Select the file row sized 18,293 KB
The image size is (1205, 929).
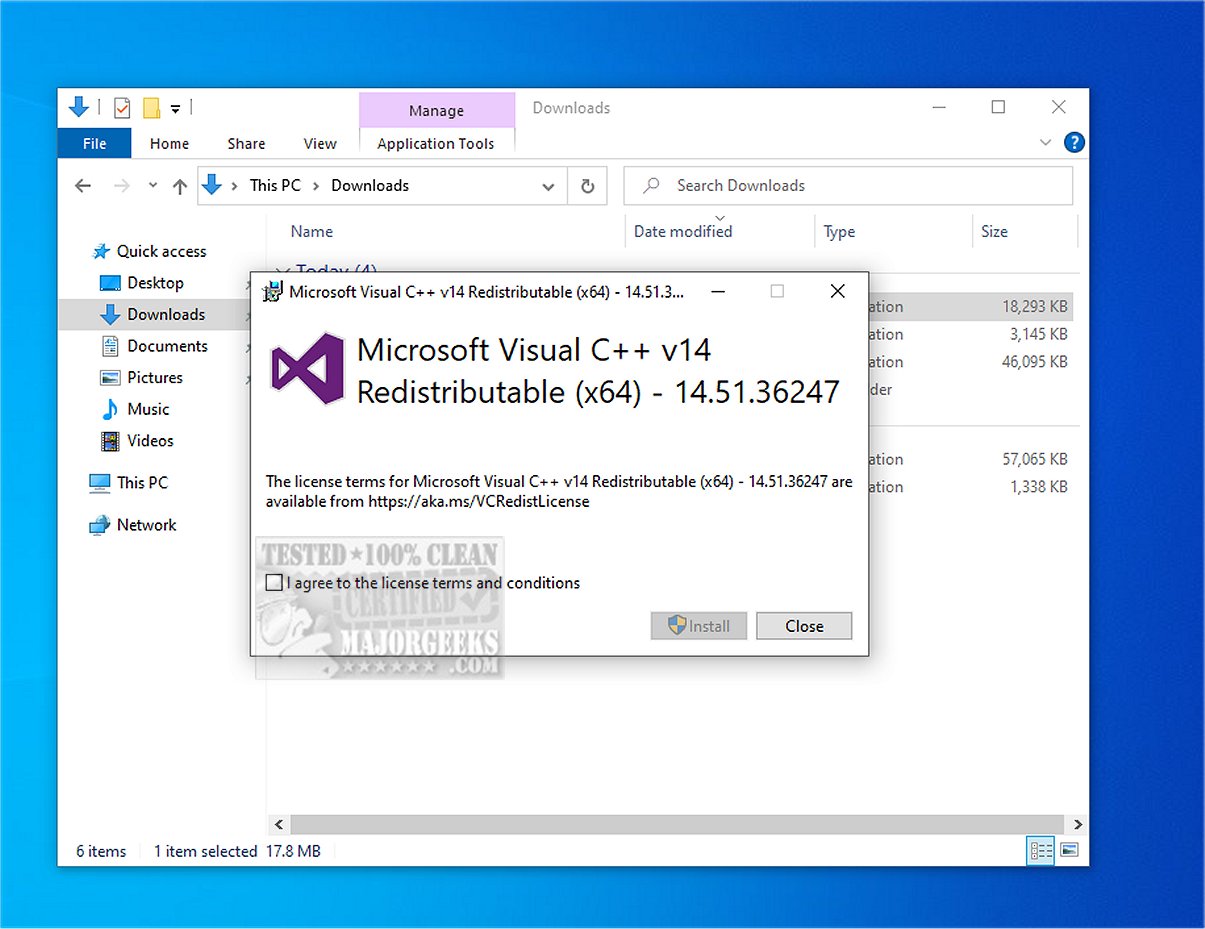(x=970, y=307)
